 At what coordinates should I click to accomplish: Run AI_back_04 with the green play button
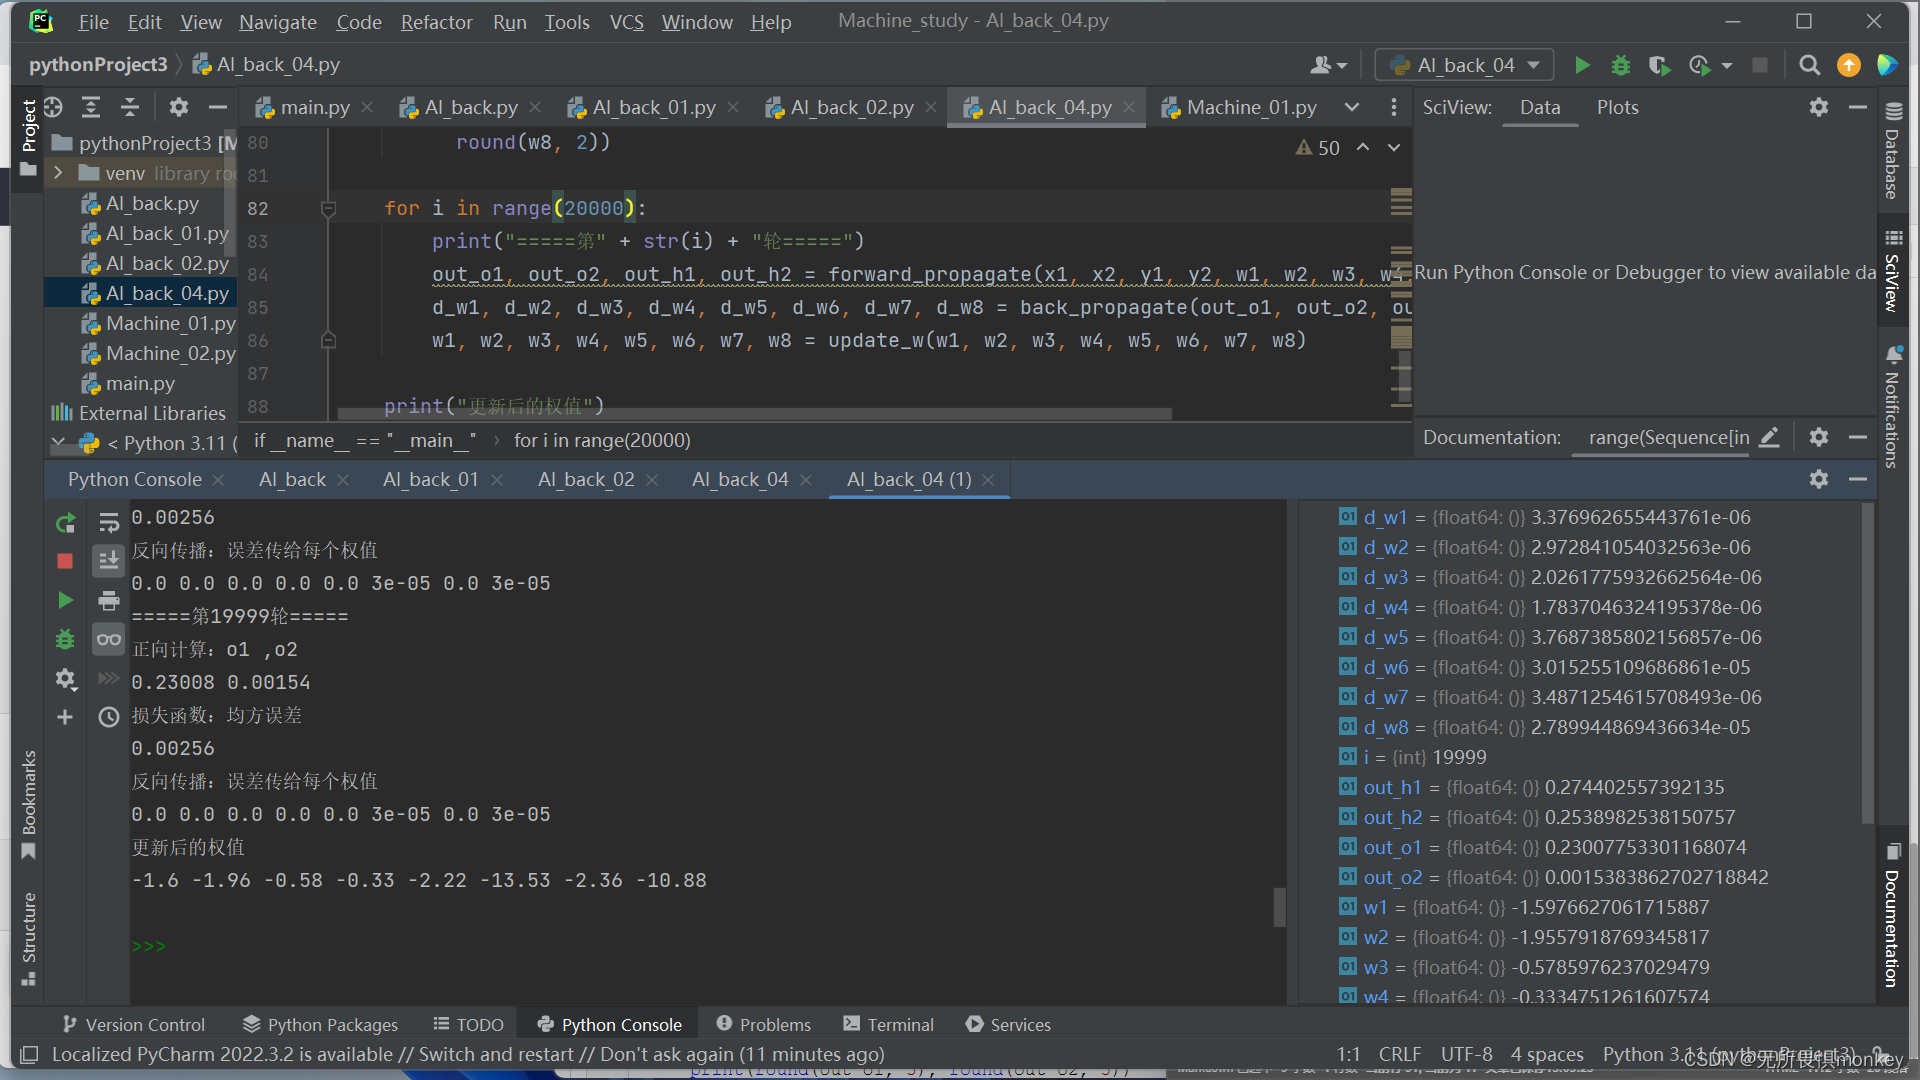point(1582,65)
